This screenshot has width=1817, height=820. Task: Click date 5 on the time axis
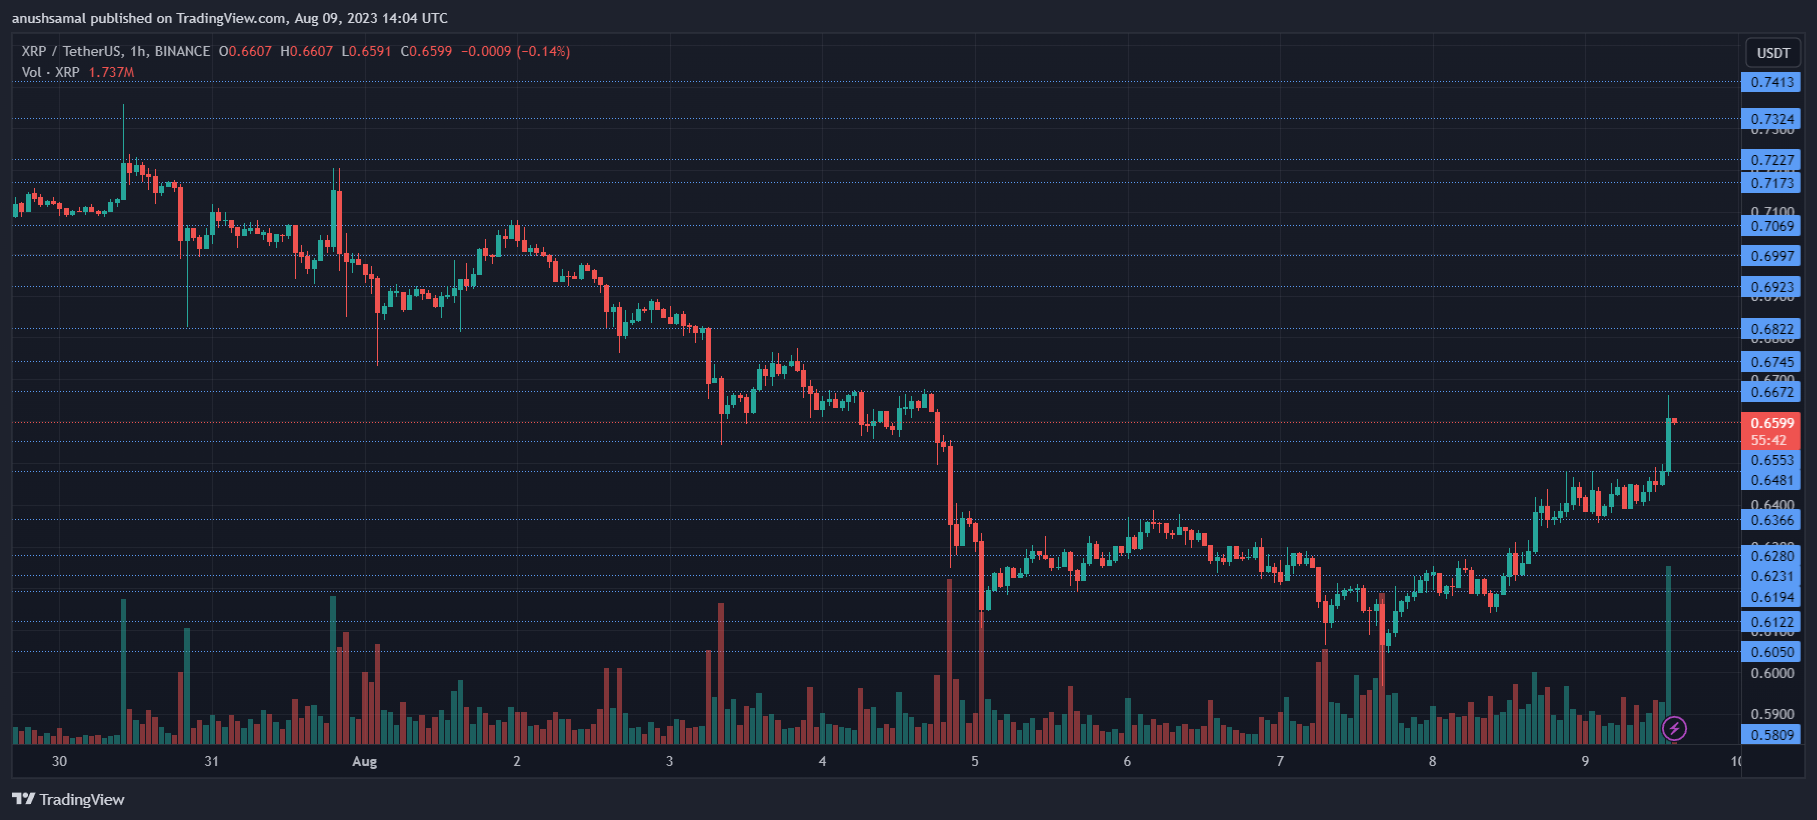(x=975, y=762)
